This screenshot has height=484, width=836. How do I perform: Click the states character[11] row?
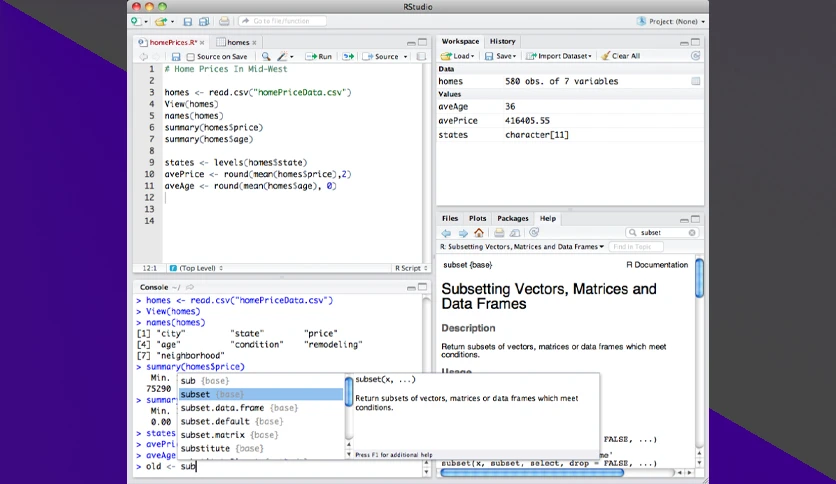pyautogui.click(x=570, y=135)
